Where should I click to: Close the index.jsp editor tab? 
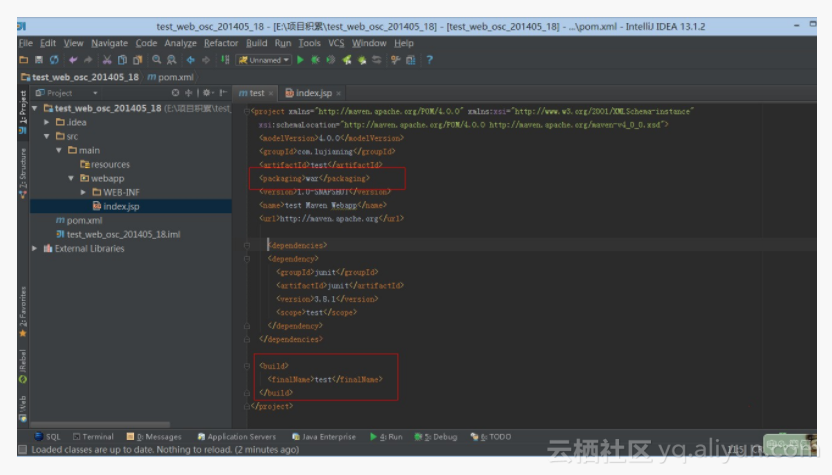coord(338,93)
